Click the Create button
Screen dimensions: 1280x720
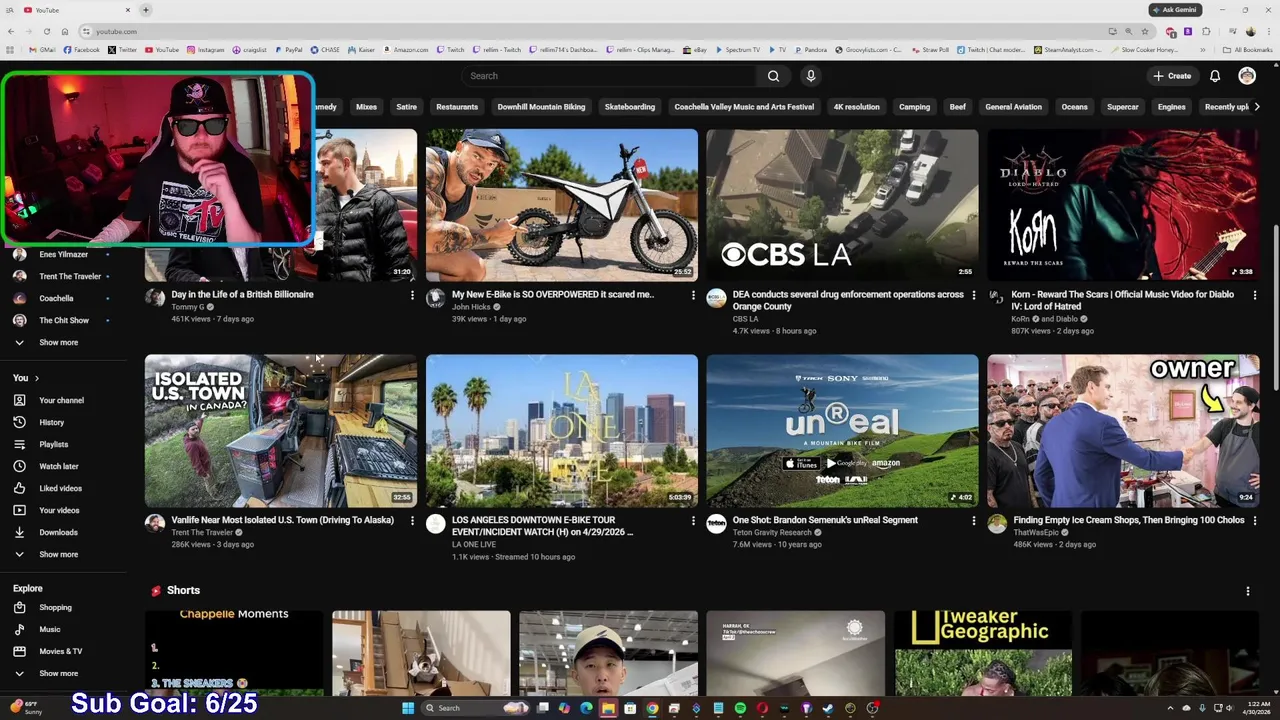tap(1172, 76)
